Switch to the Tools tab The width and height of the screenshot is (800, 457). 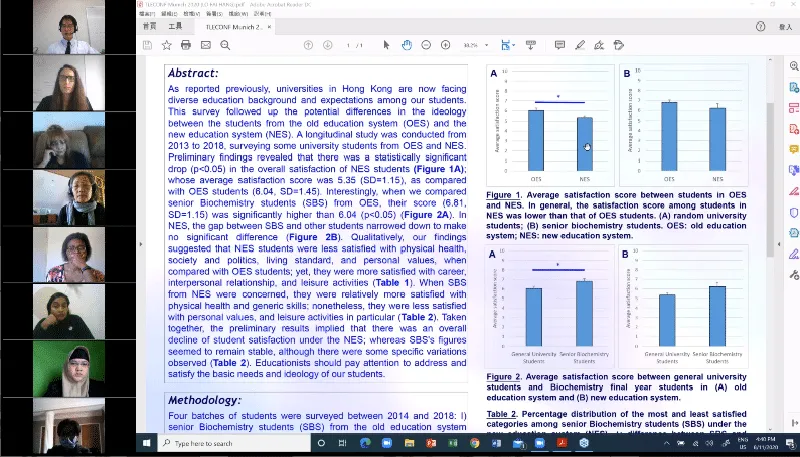[175, 27]
